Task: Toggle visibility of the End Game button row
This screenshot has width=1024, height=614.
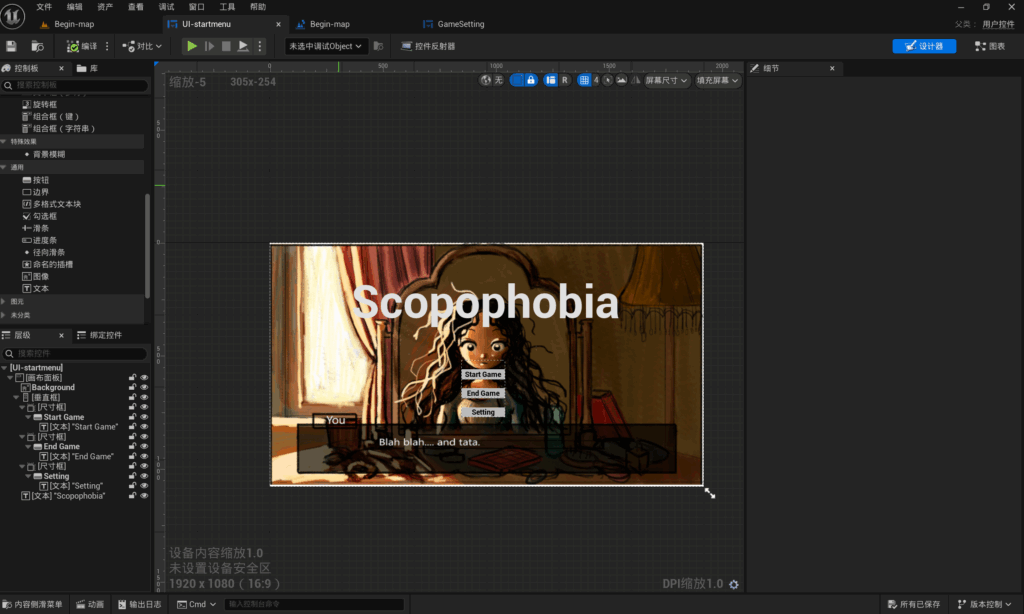Action: click(x=144, y=446)
